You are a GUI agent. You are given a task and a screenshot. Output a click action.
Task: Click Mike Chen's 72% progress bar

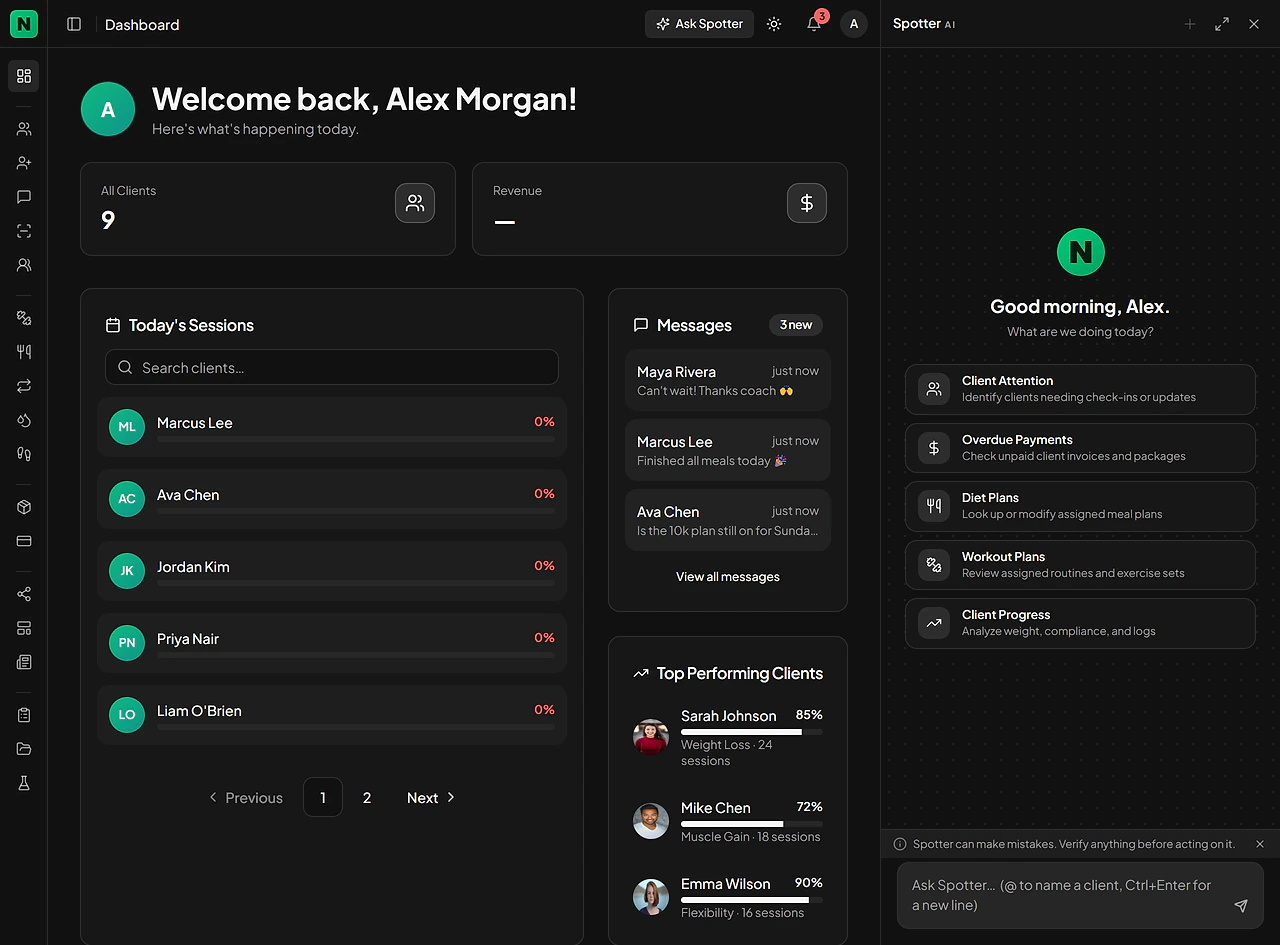(x=752, y=824)
